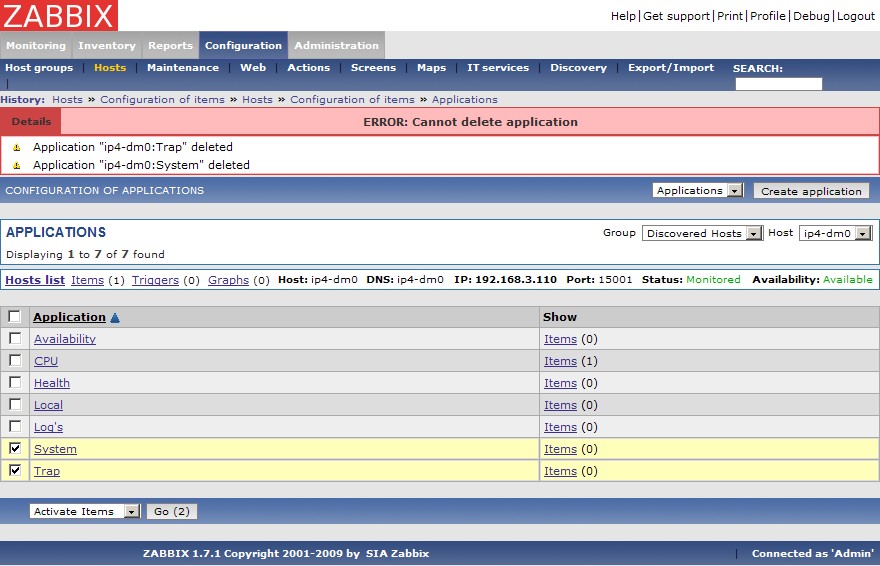The width and height of the screenshot is (880, 566).
Task: Open the Host dropdown showing ip4-dm0
Action: click(x=835, y=233)
